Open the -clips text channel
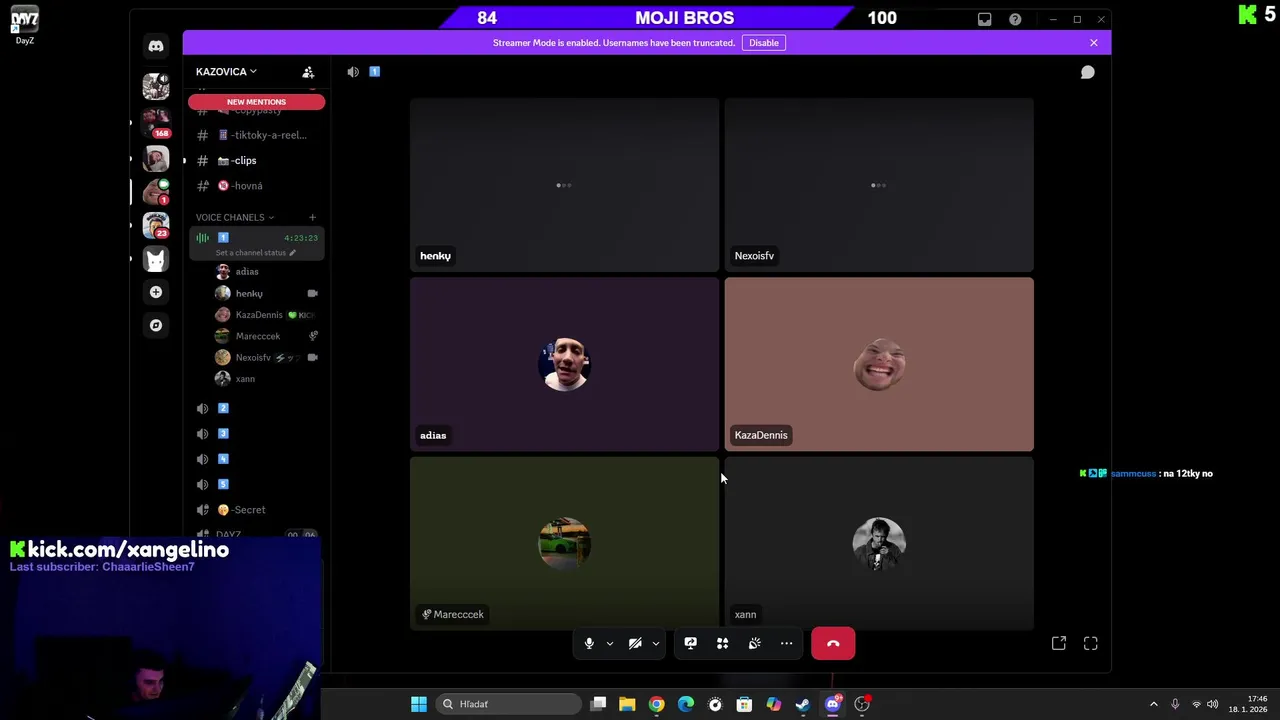The image size is (1280, 720). click(256, 160)
